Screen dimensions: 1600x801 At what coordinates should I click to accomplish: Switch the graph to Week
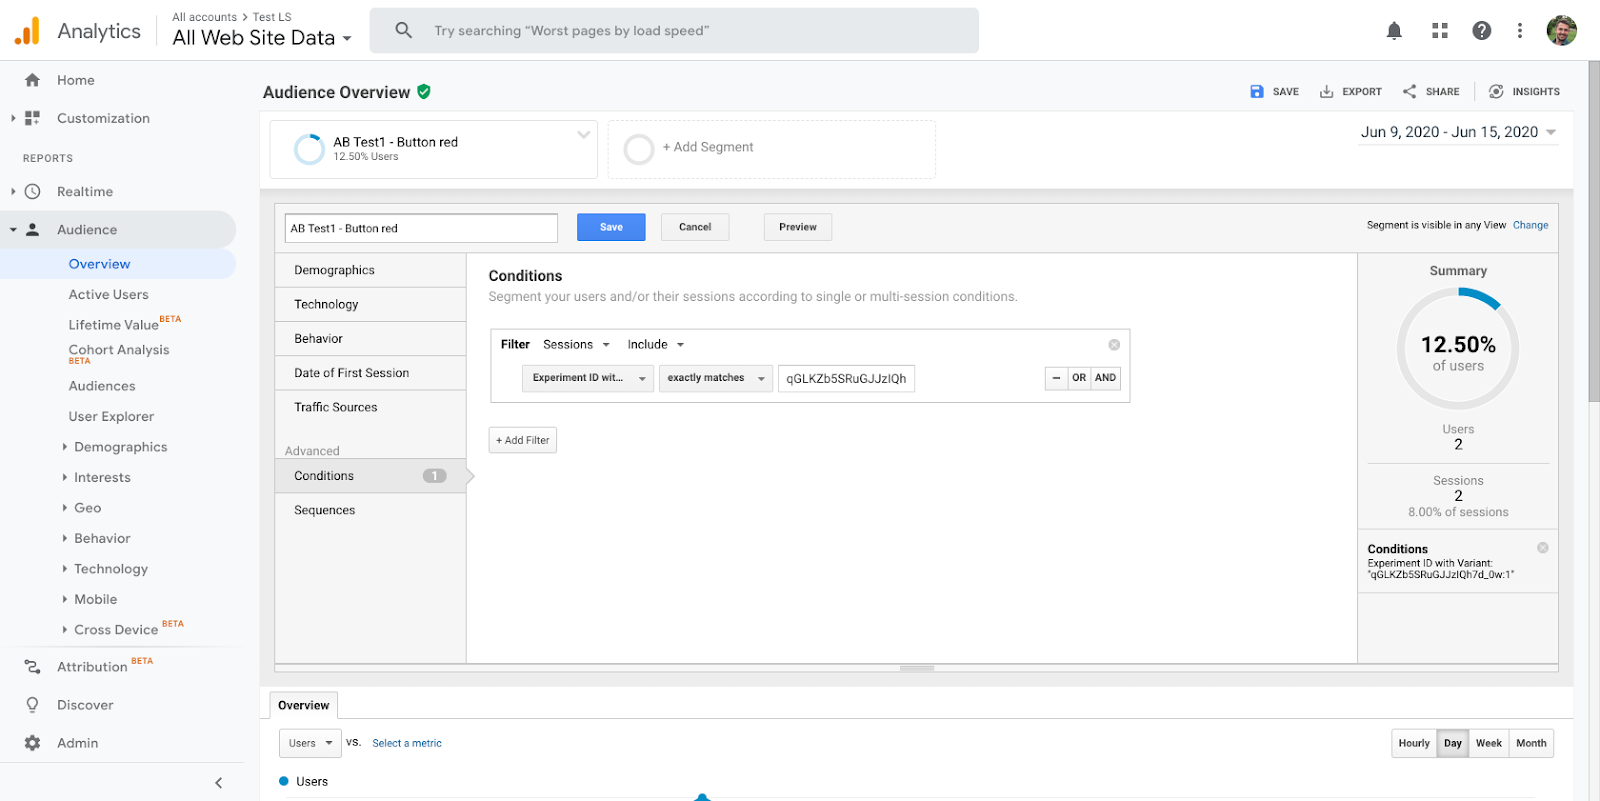pyautogui.click(x=1489, y=743)
